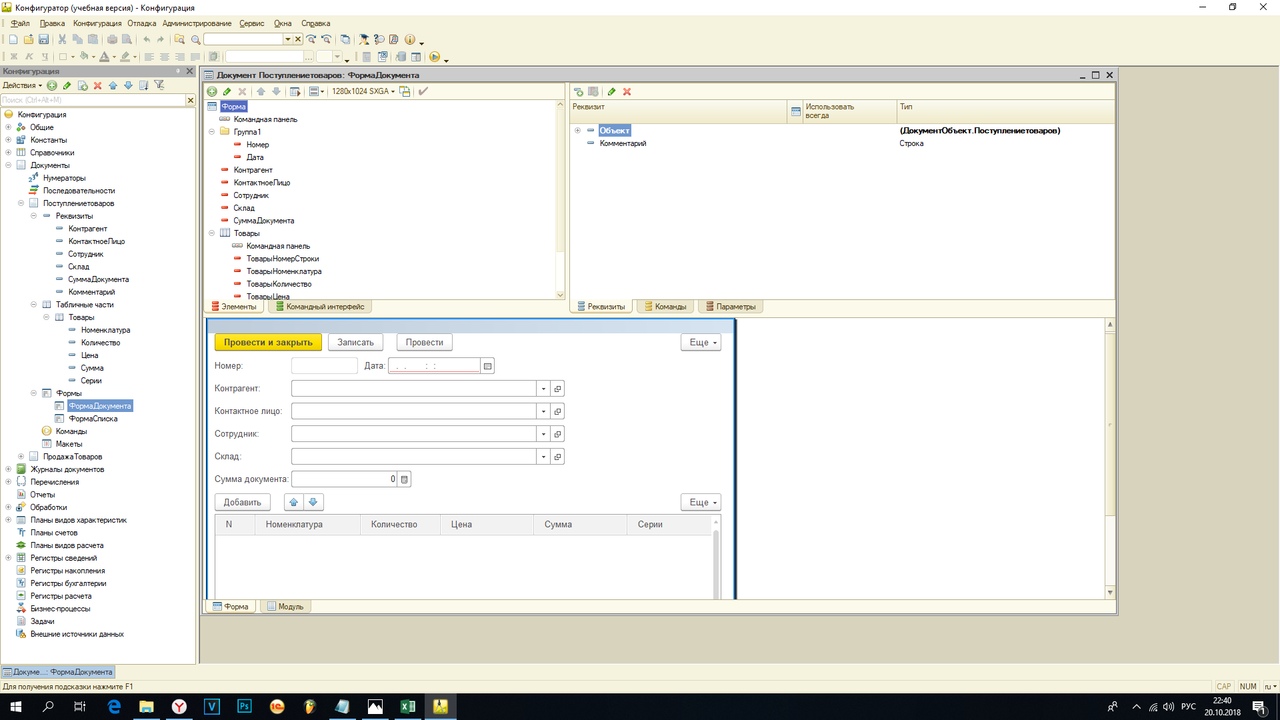Click the calculator icon by Сумма документа

[404, 480]
